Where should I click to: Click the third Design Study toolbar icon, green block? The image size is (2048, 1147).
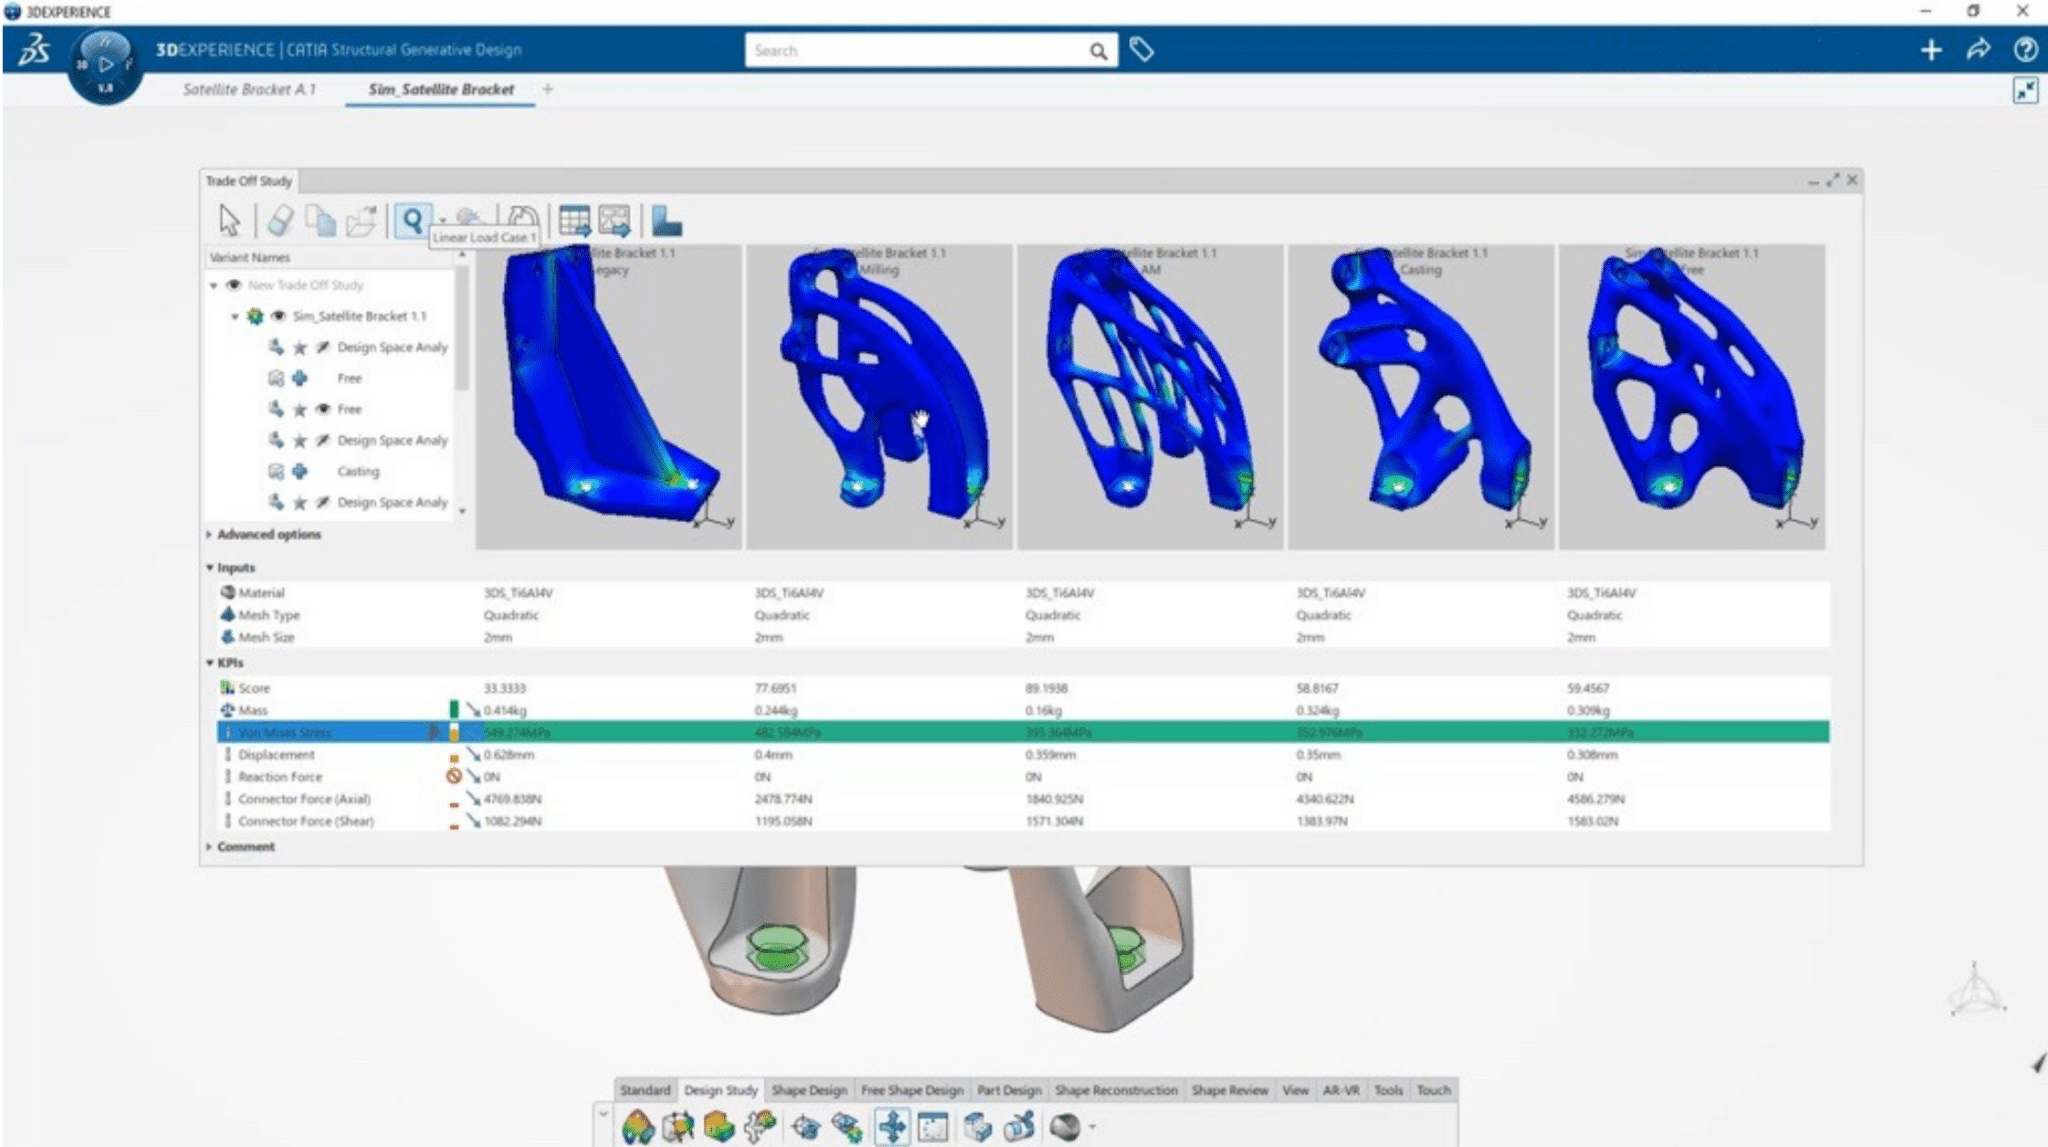click(x=719, y=1127)
